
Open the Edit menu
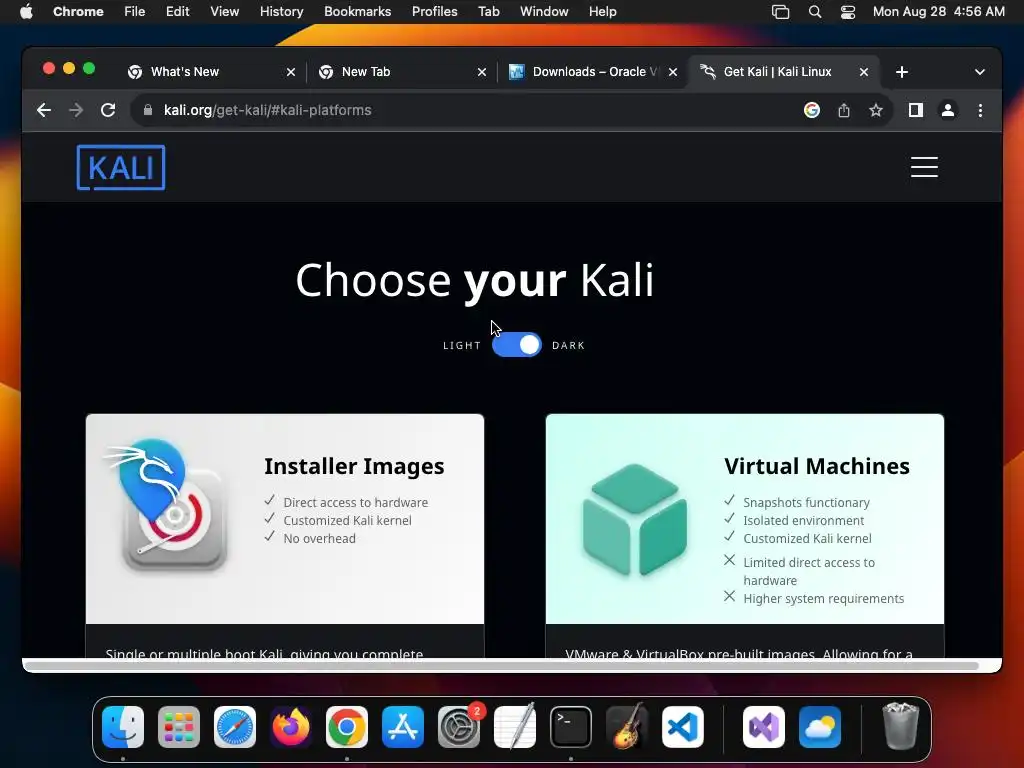[x=178, y=12]
